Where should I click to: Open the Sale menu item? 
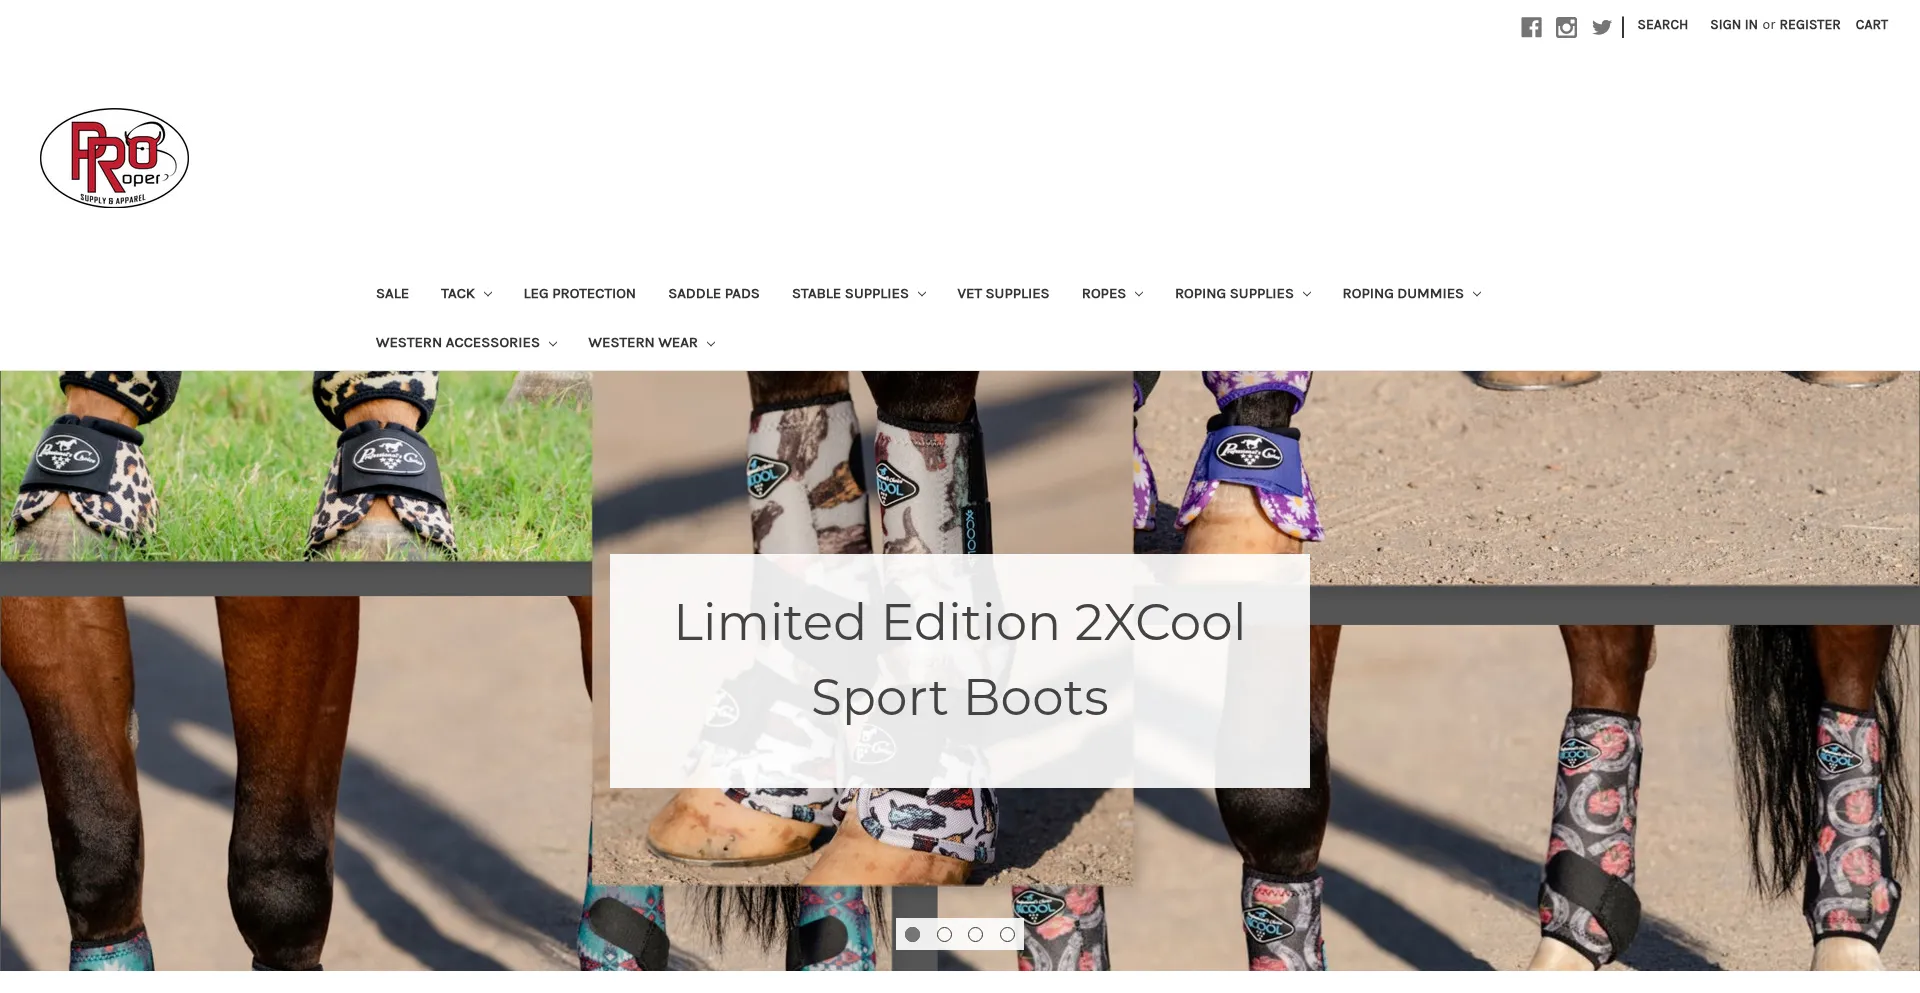392,293
